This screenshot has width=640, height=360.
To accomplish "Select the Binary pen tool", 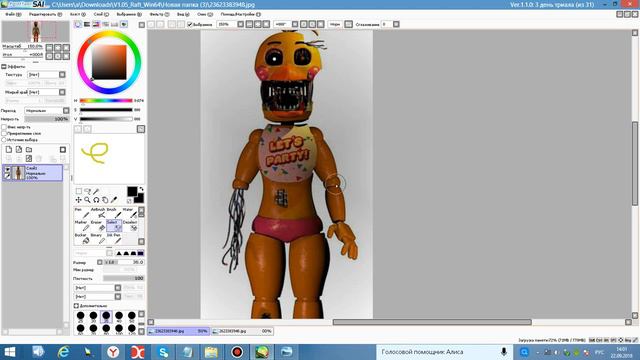I will (98, 239).
